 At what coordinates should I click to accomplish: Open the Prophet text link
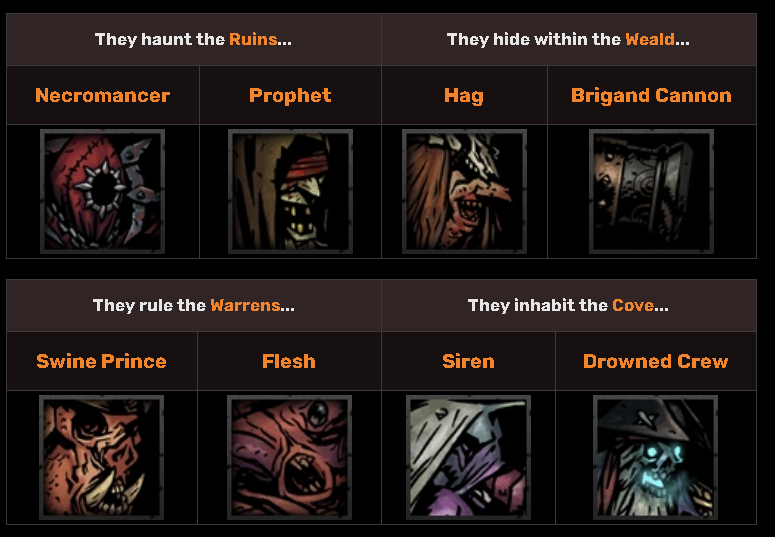[x=290, y=95]
